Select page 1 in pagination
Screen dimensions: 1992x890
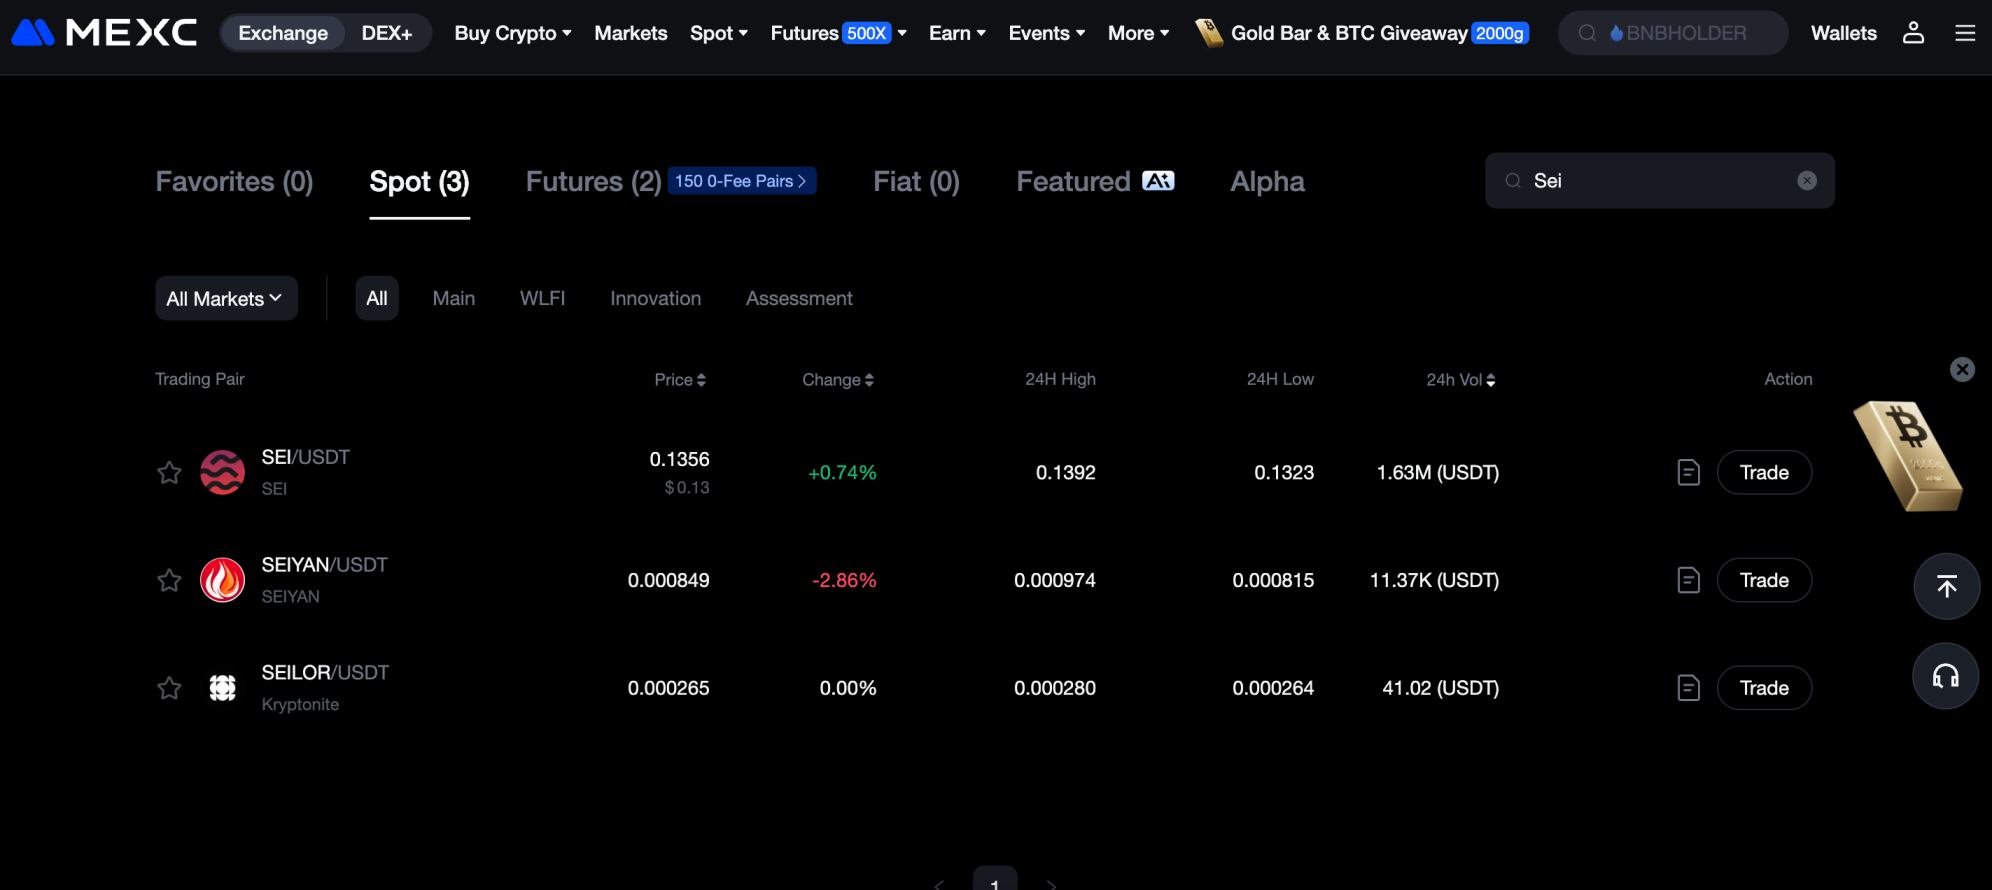[995, 880]
